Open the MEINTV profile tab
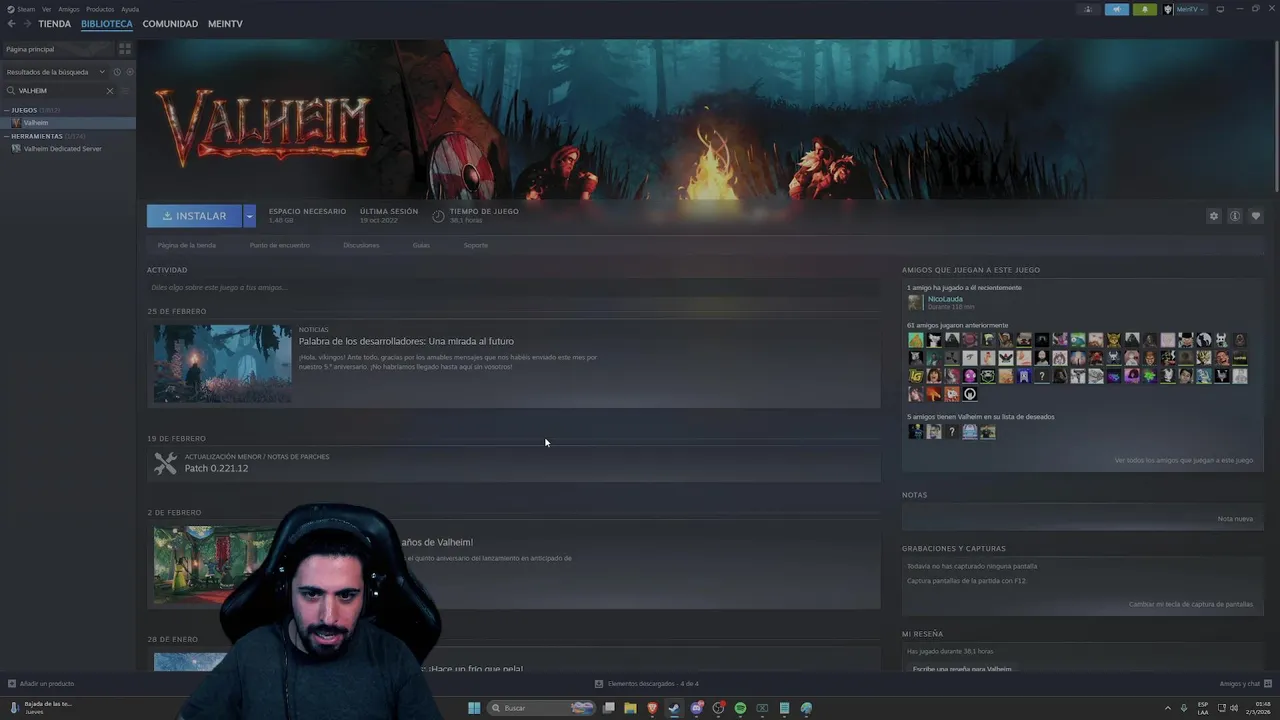The image size is (1280, 720). [225, 24]
